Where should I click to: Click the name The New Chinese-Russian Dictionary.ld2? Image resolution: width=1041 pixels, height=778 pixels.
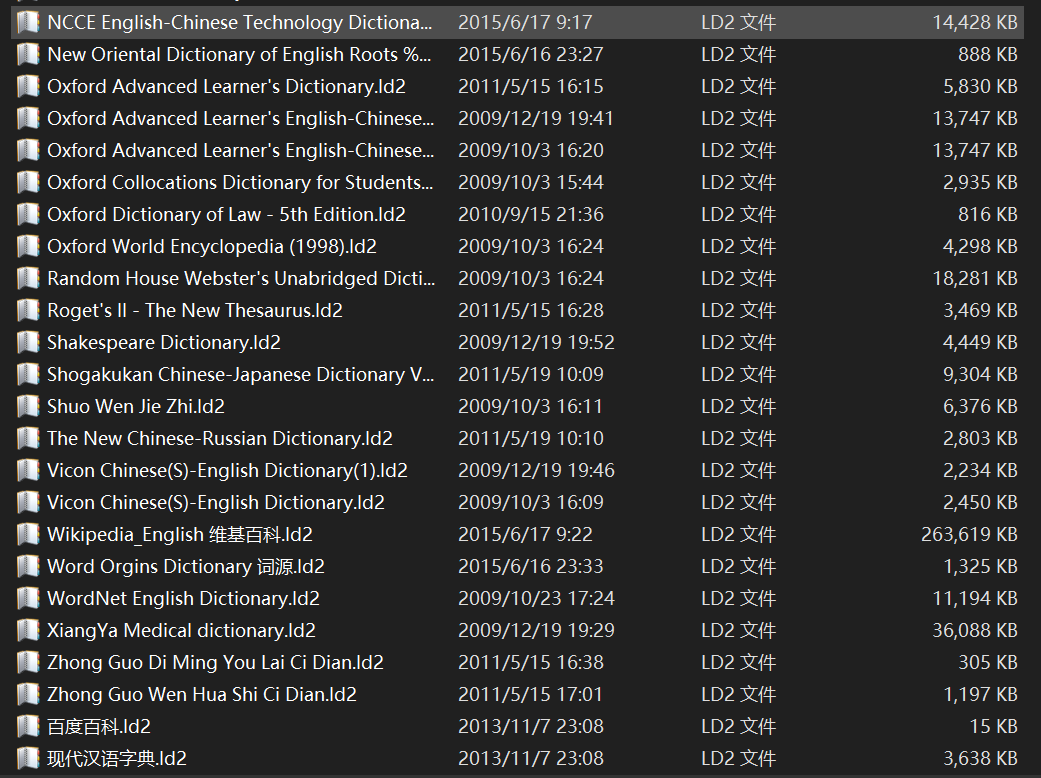pos(220,439)
